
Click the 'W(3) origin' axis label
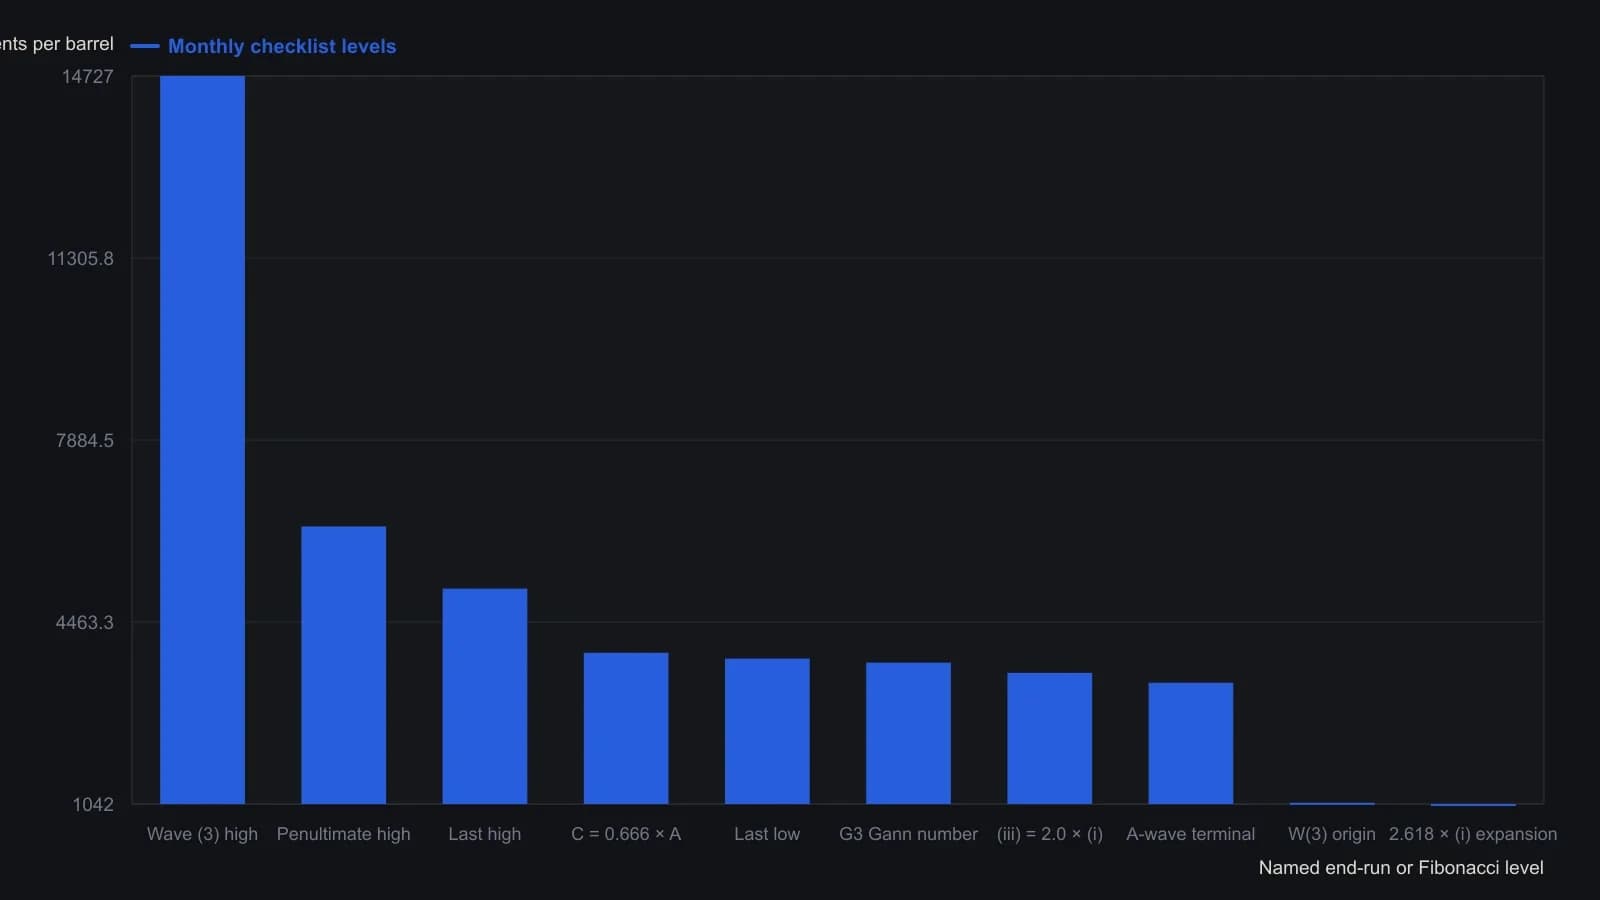(x=1331, y=834)
